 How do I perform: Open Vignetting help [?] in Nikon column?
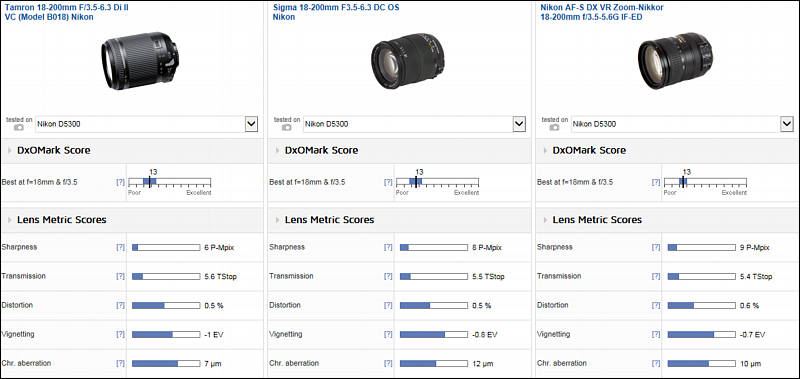(x=656, y=334)
